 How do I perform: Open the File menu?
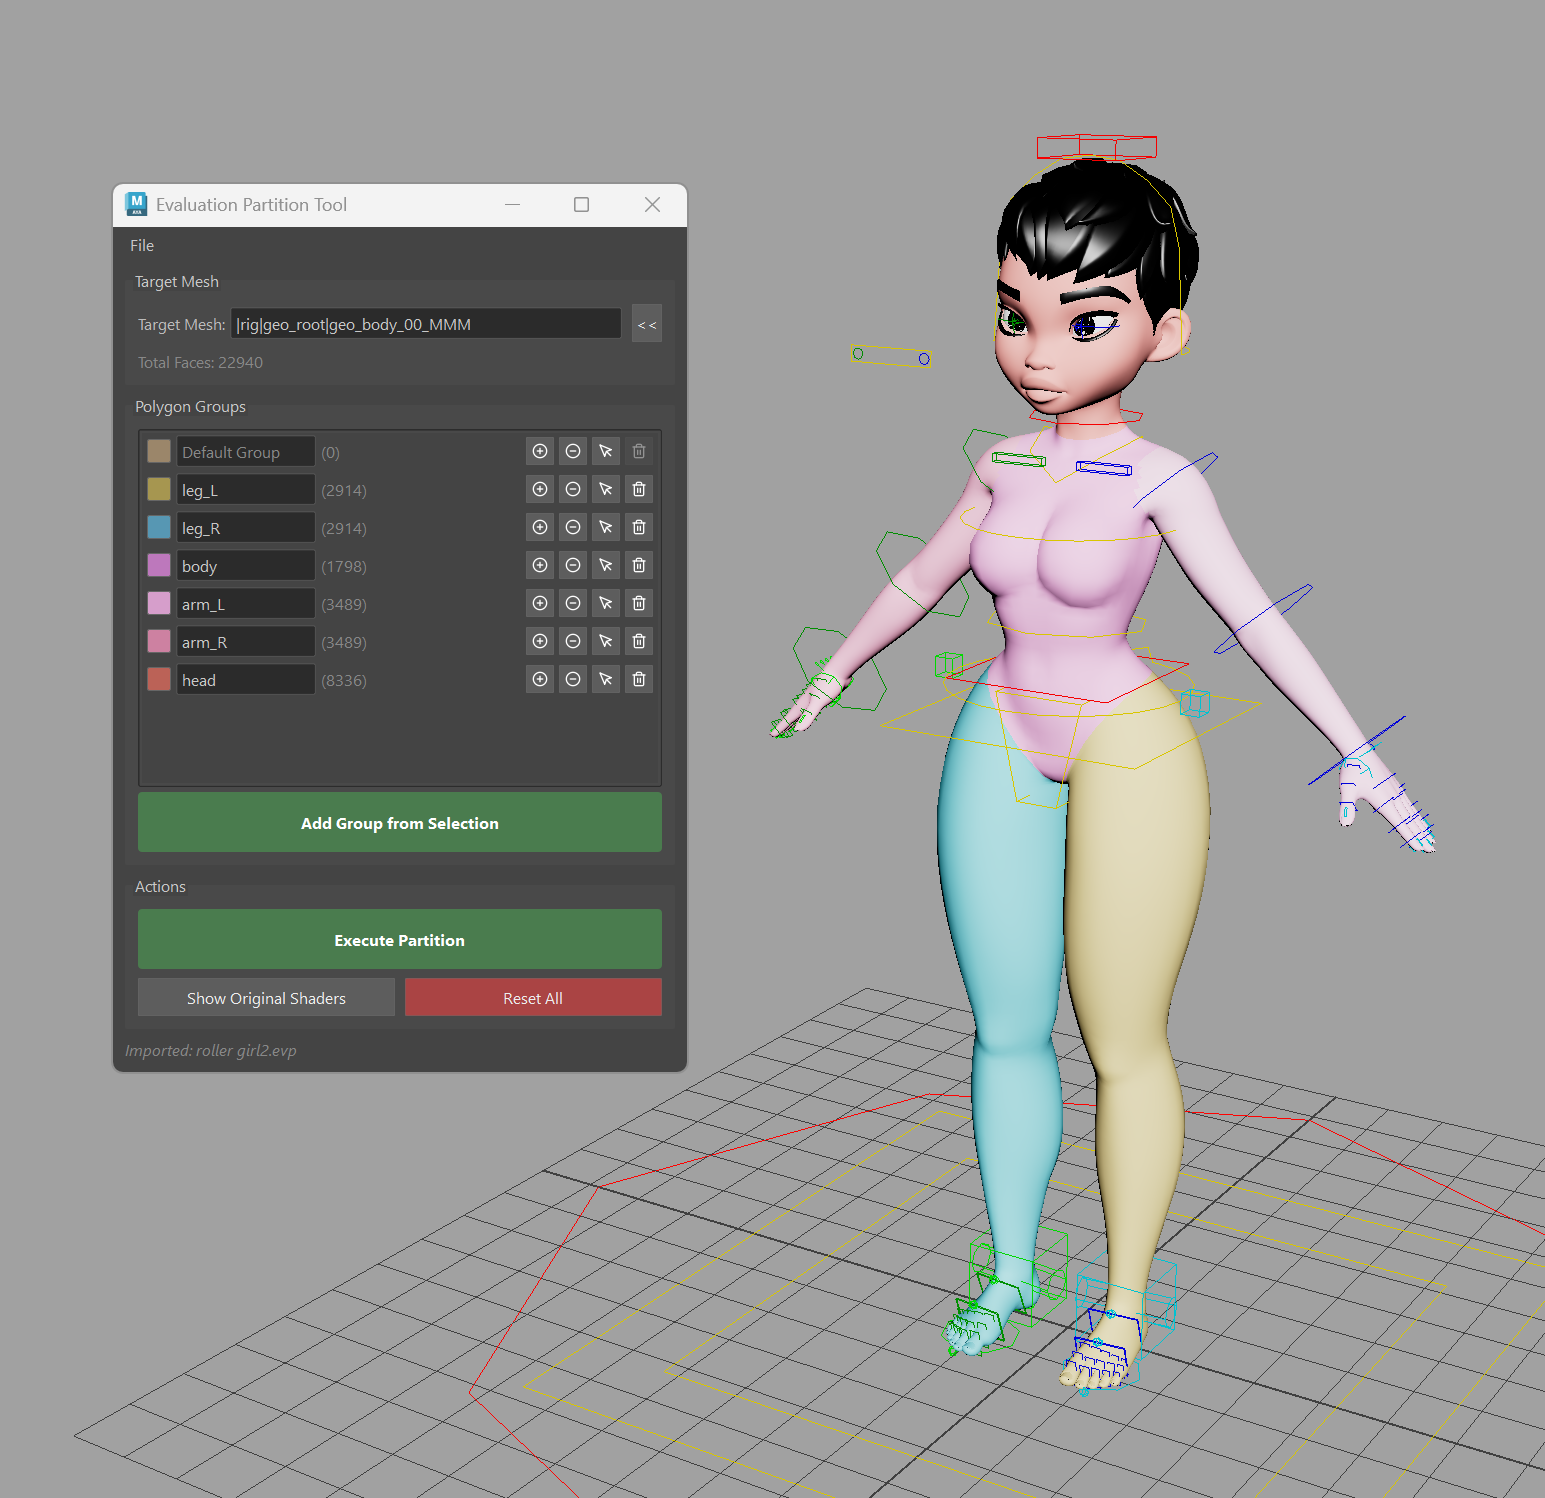click(141, 245)
